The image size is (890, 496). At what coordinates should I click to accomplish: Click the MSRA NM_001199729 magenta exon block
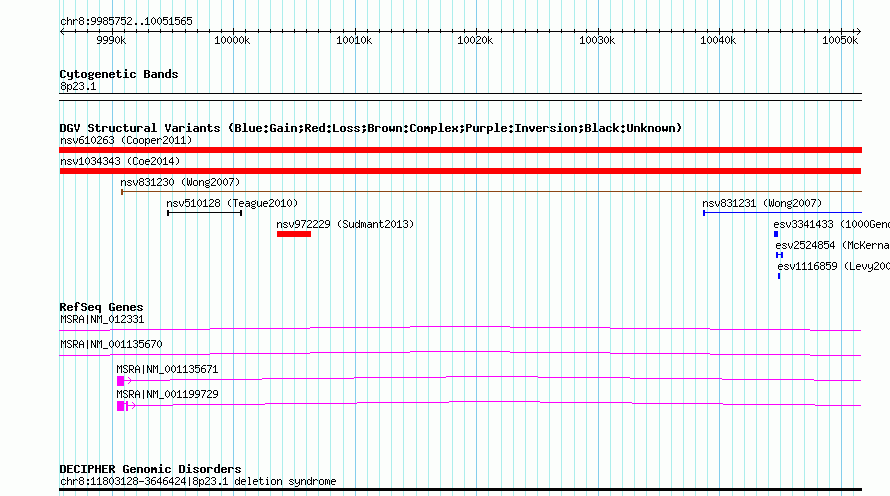tap(120, 406)
